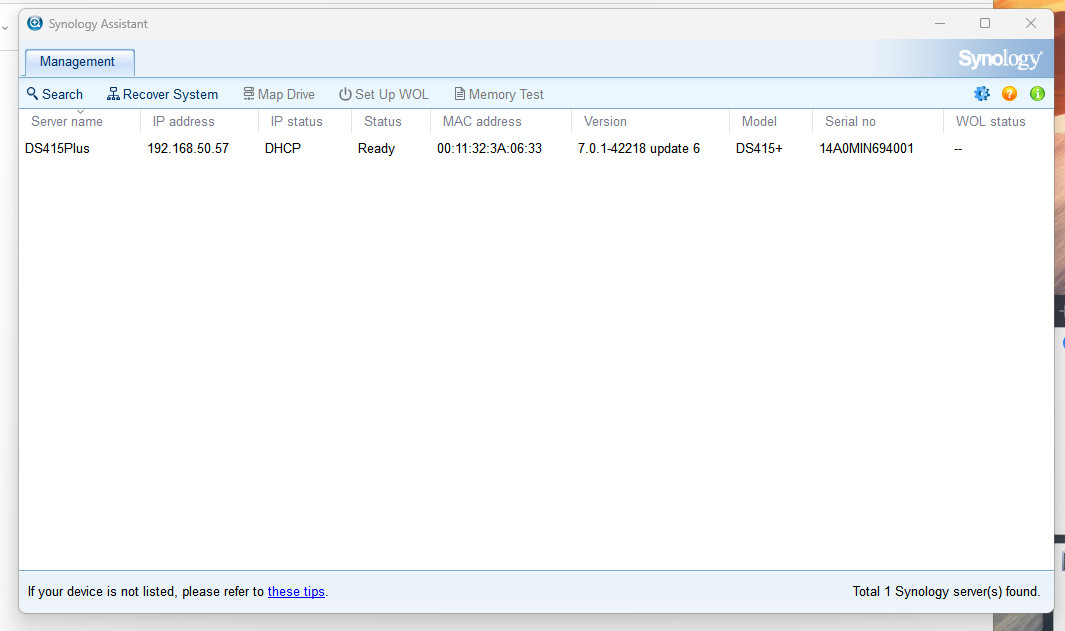Open preferences via the blue gear icon
1065x631 pixels.
981,94
